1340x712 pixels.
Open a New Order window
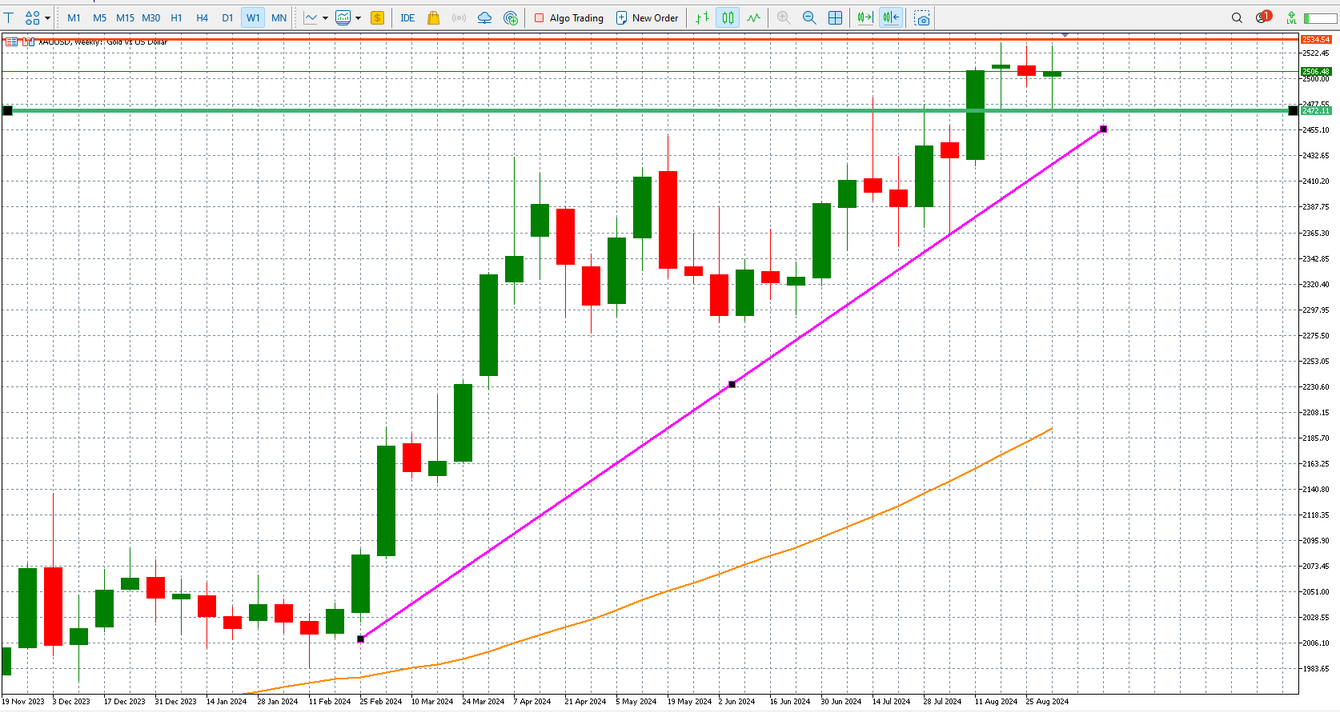coord(646,18)
